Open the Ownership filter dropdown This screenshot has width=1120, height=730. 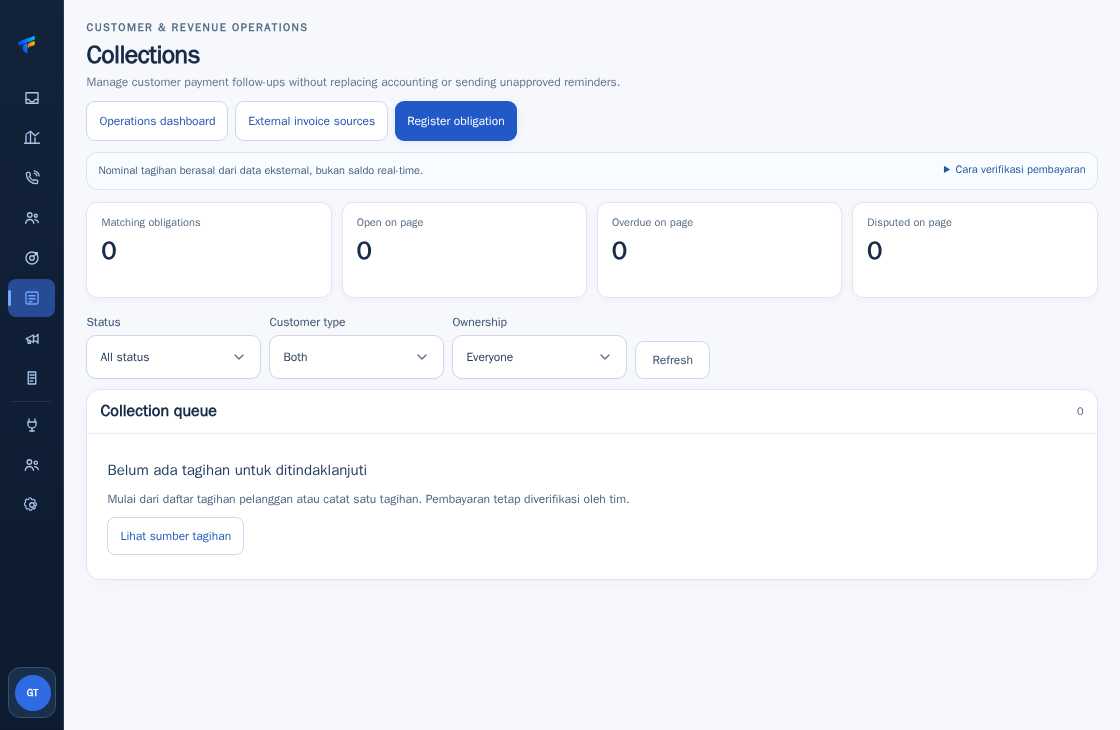click(x=539, y=357)
